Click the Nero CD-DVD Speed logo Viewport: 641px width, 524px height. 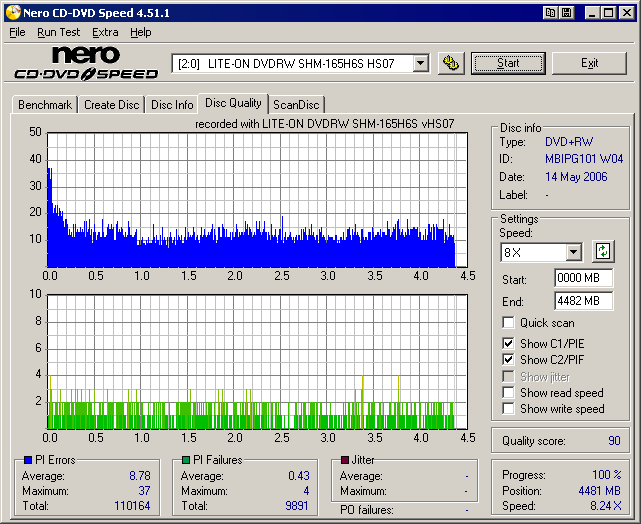[85, 63]
